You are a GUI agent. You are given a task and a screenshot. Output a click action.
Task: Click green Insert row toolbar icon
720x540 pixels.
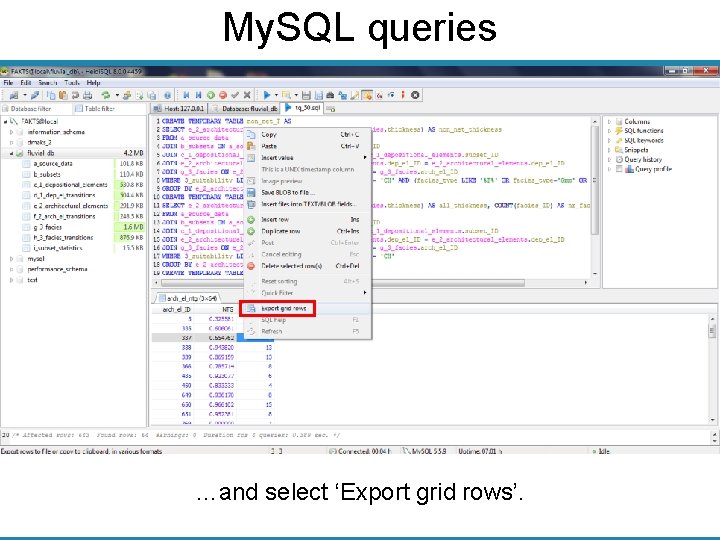tap(211, 96)
